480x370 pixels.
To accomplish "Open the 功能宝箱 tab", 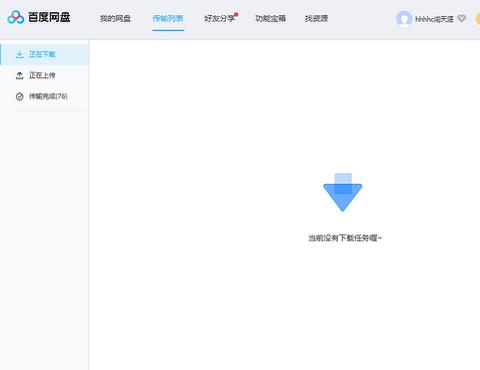I will point(270,18).
